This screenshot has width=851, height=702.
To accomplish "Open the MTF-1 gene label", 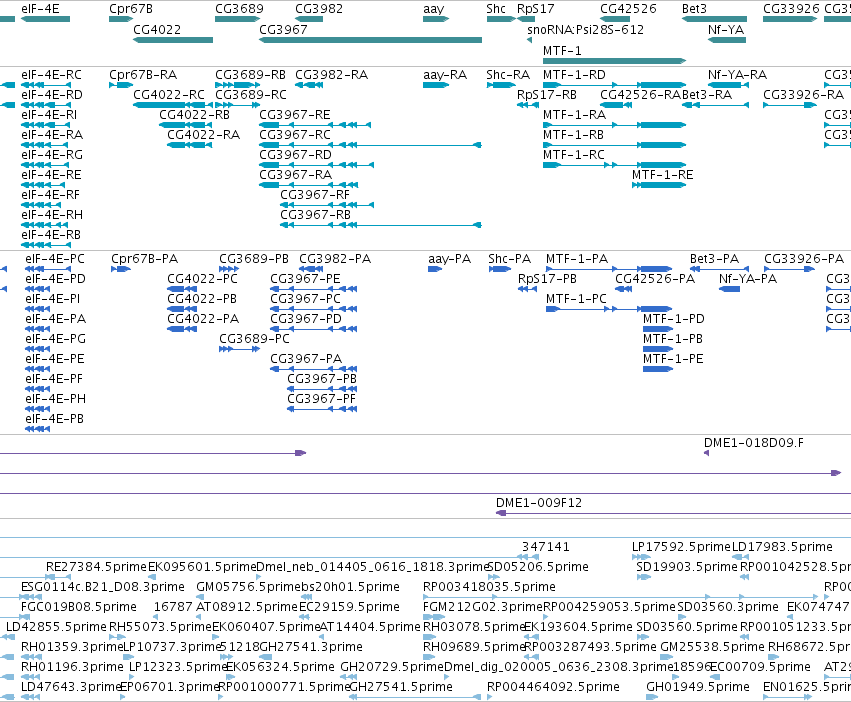I will tap(562, 50).
